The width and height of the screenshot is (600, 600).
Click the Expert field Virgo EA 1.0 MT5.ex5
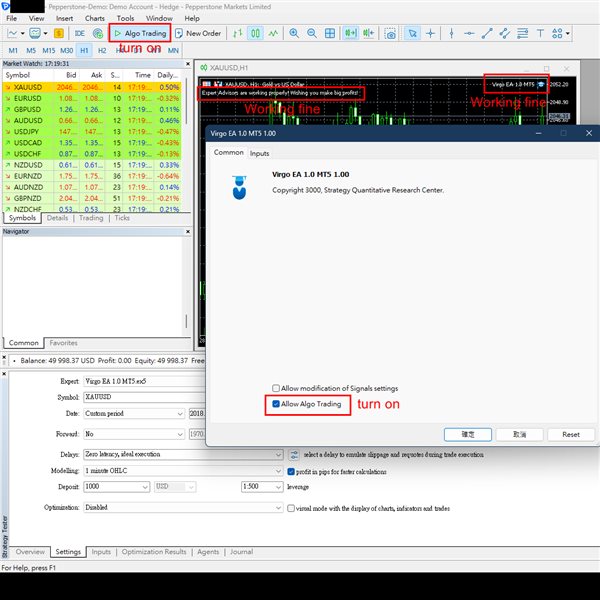pyautogui.click(x=144, y=382)
